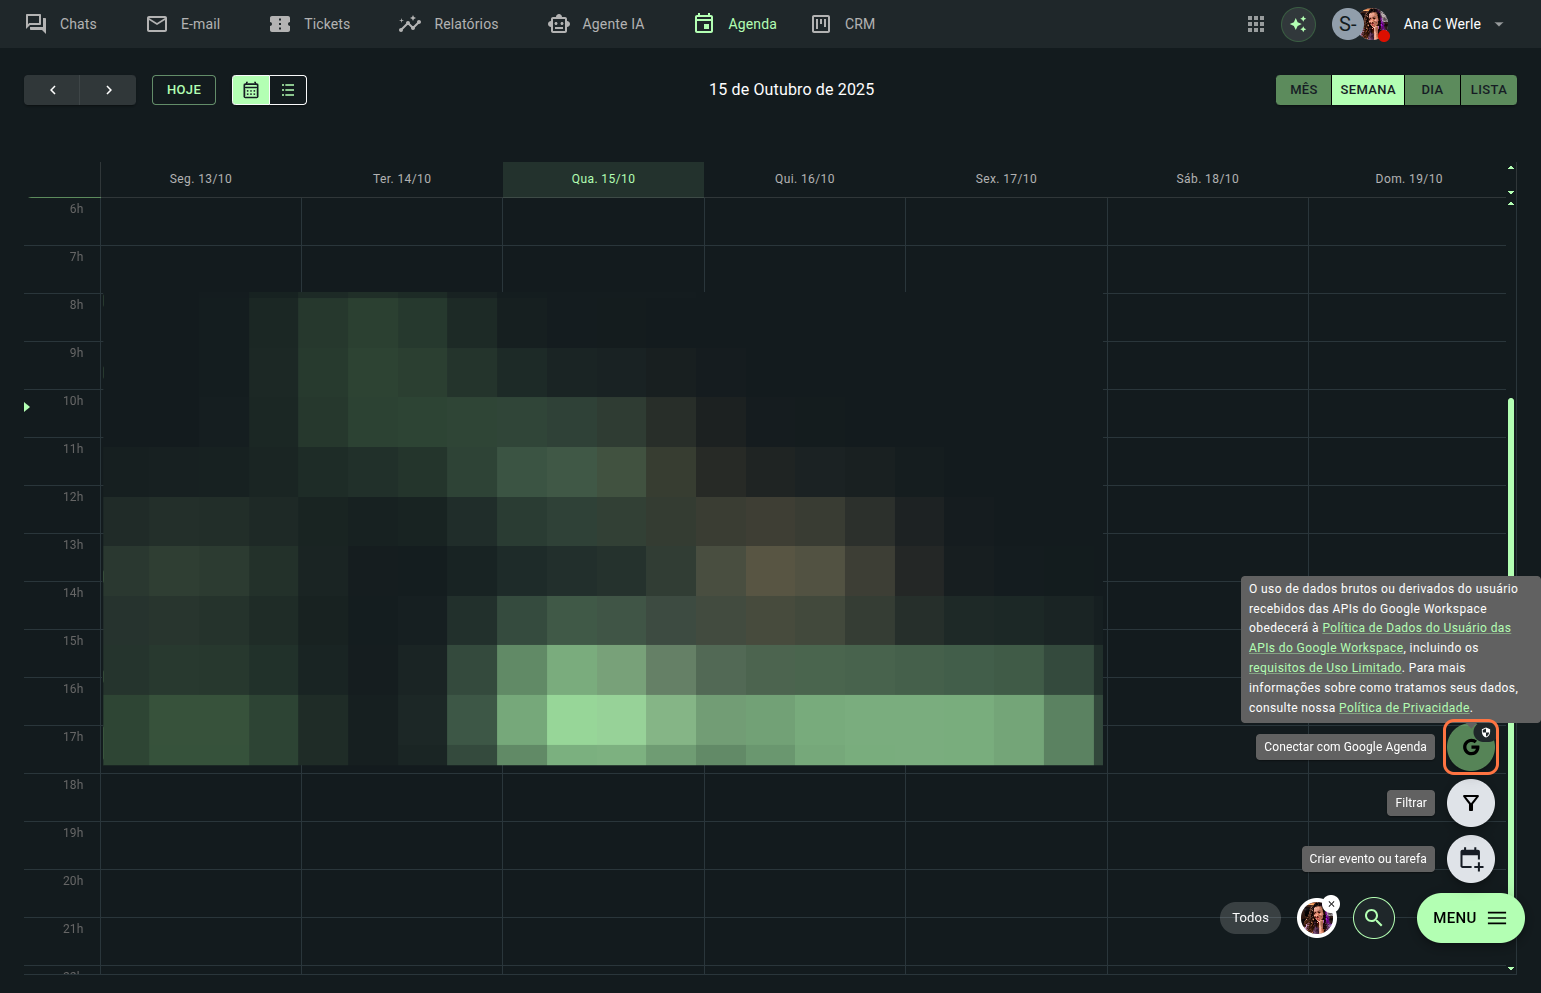Switch to calendar grid view toggle

[x=251, y=90]
